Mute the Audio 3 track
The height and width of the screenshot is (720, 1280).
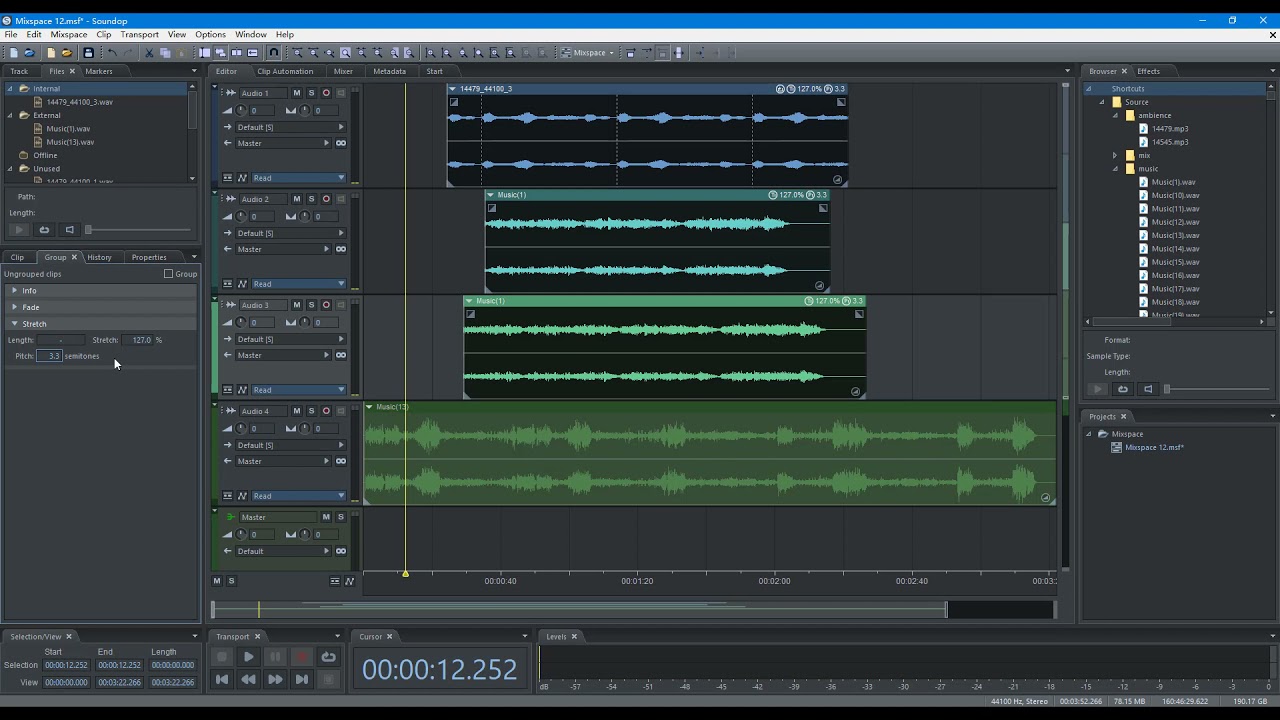pyautogui.click(x=297, y=305)
